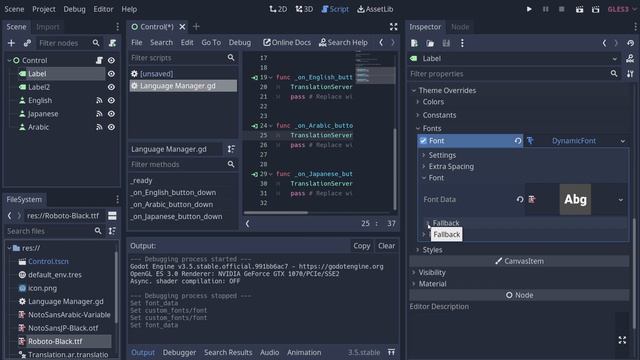Switch to the Import tab
Viewport: 640px width, 360px height.
coord(48,27)
